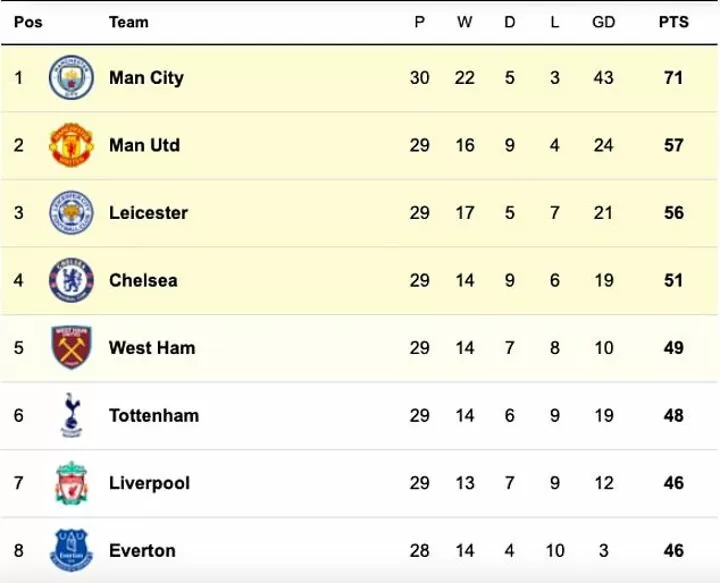
Task: Click Tottenham's 48 points cell
Action: [x=674, y=415]
